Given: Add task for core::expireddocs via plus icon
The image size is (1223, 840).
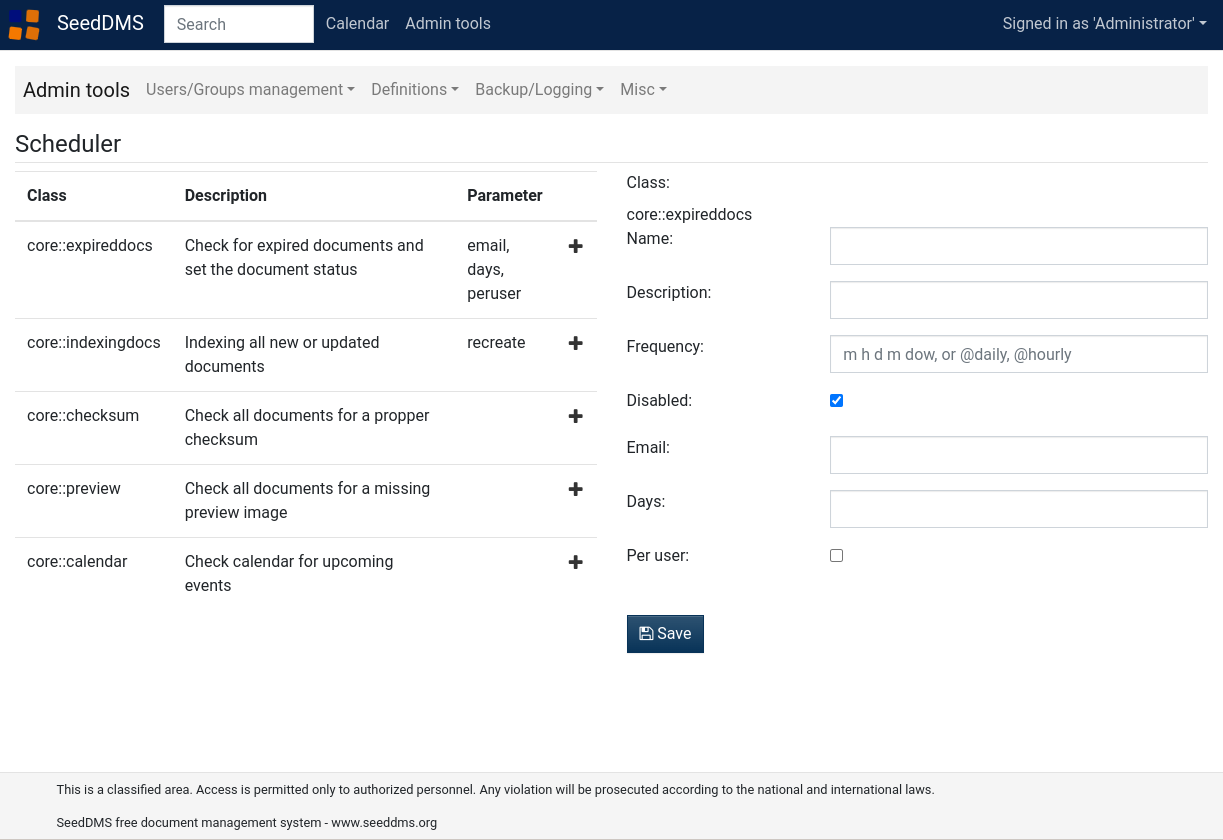Looking at the screenshot, I should coord(575,246).
